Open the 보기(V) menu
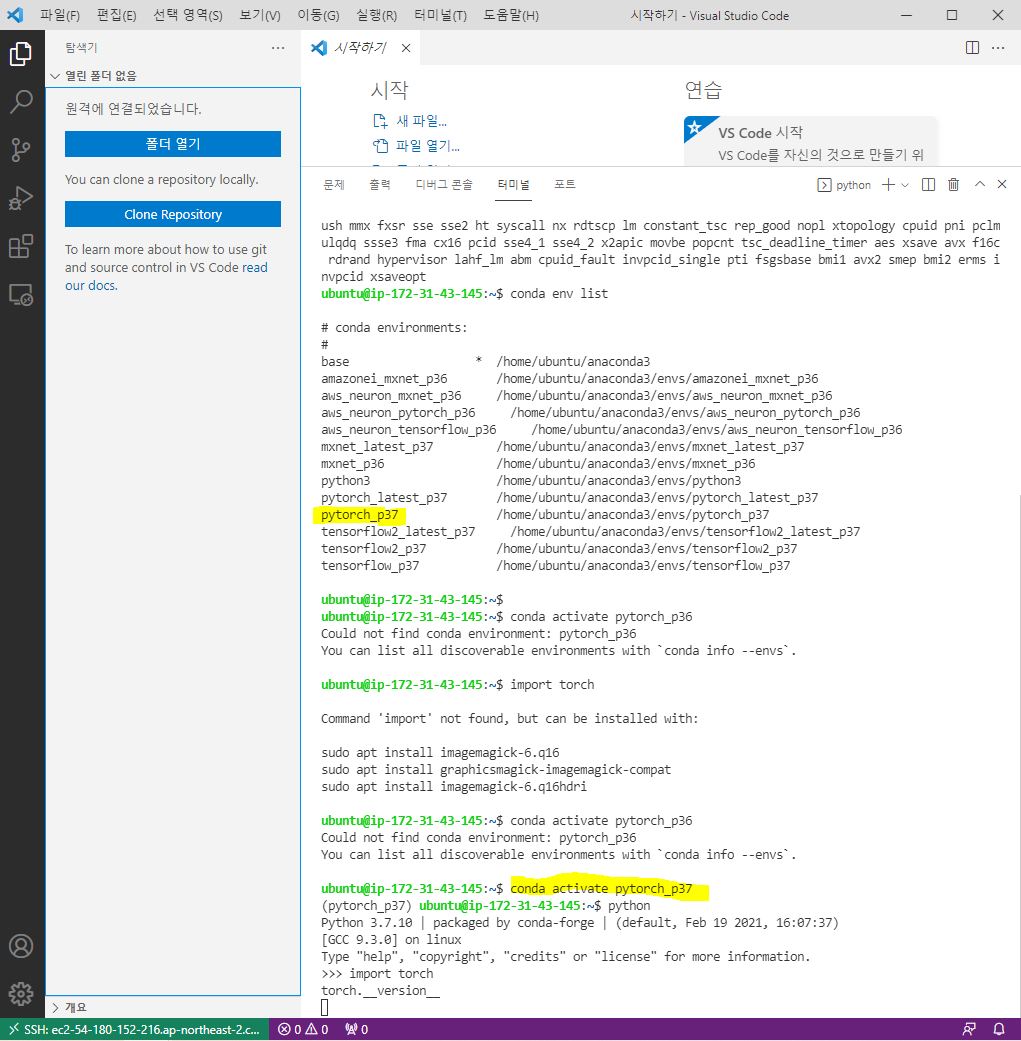Viewport: 1021px width, 1041px height. [x=260, y=15]
